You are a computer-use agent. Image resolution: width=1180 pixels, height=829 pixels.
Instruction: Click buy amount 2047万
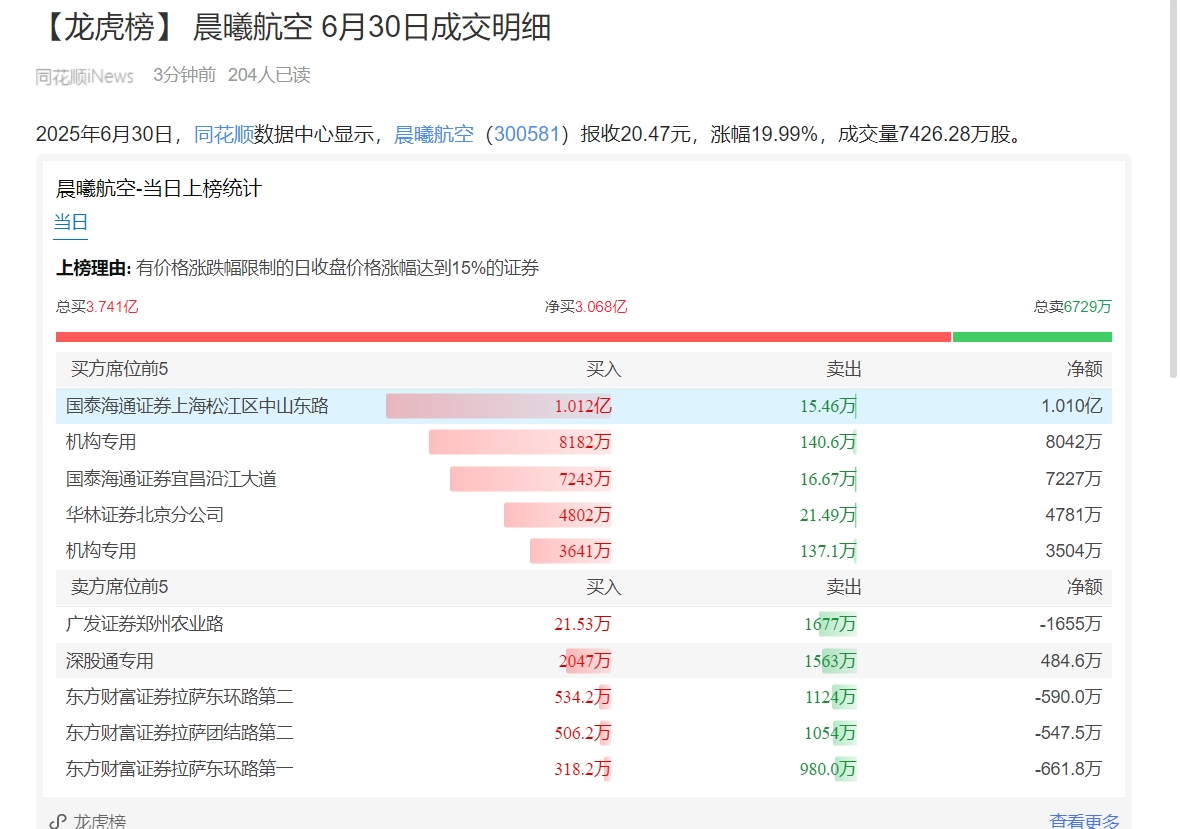pyautogui.click(x=585, y=661)
